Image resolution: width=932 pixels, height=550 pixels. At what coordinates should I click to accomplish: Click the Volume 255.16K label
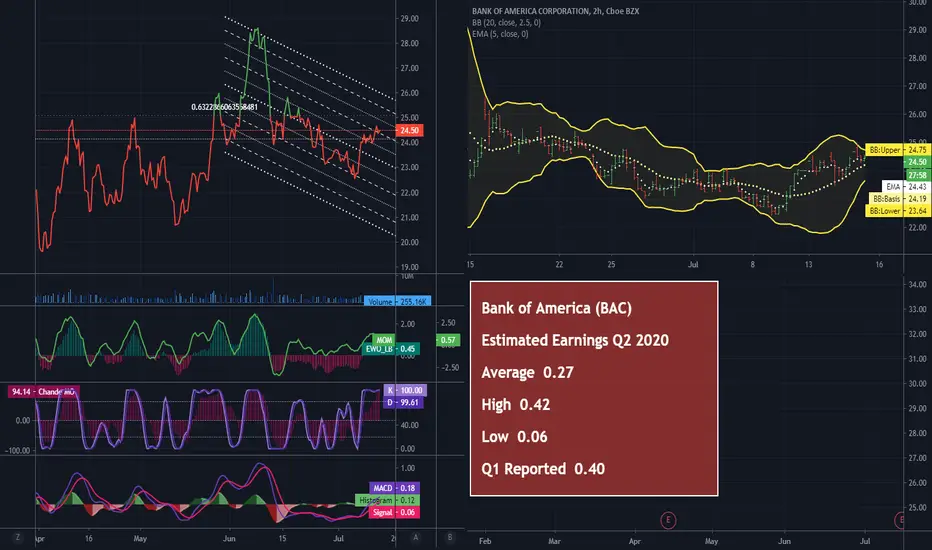point(397,301)
